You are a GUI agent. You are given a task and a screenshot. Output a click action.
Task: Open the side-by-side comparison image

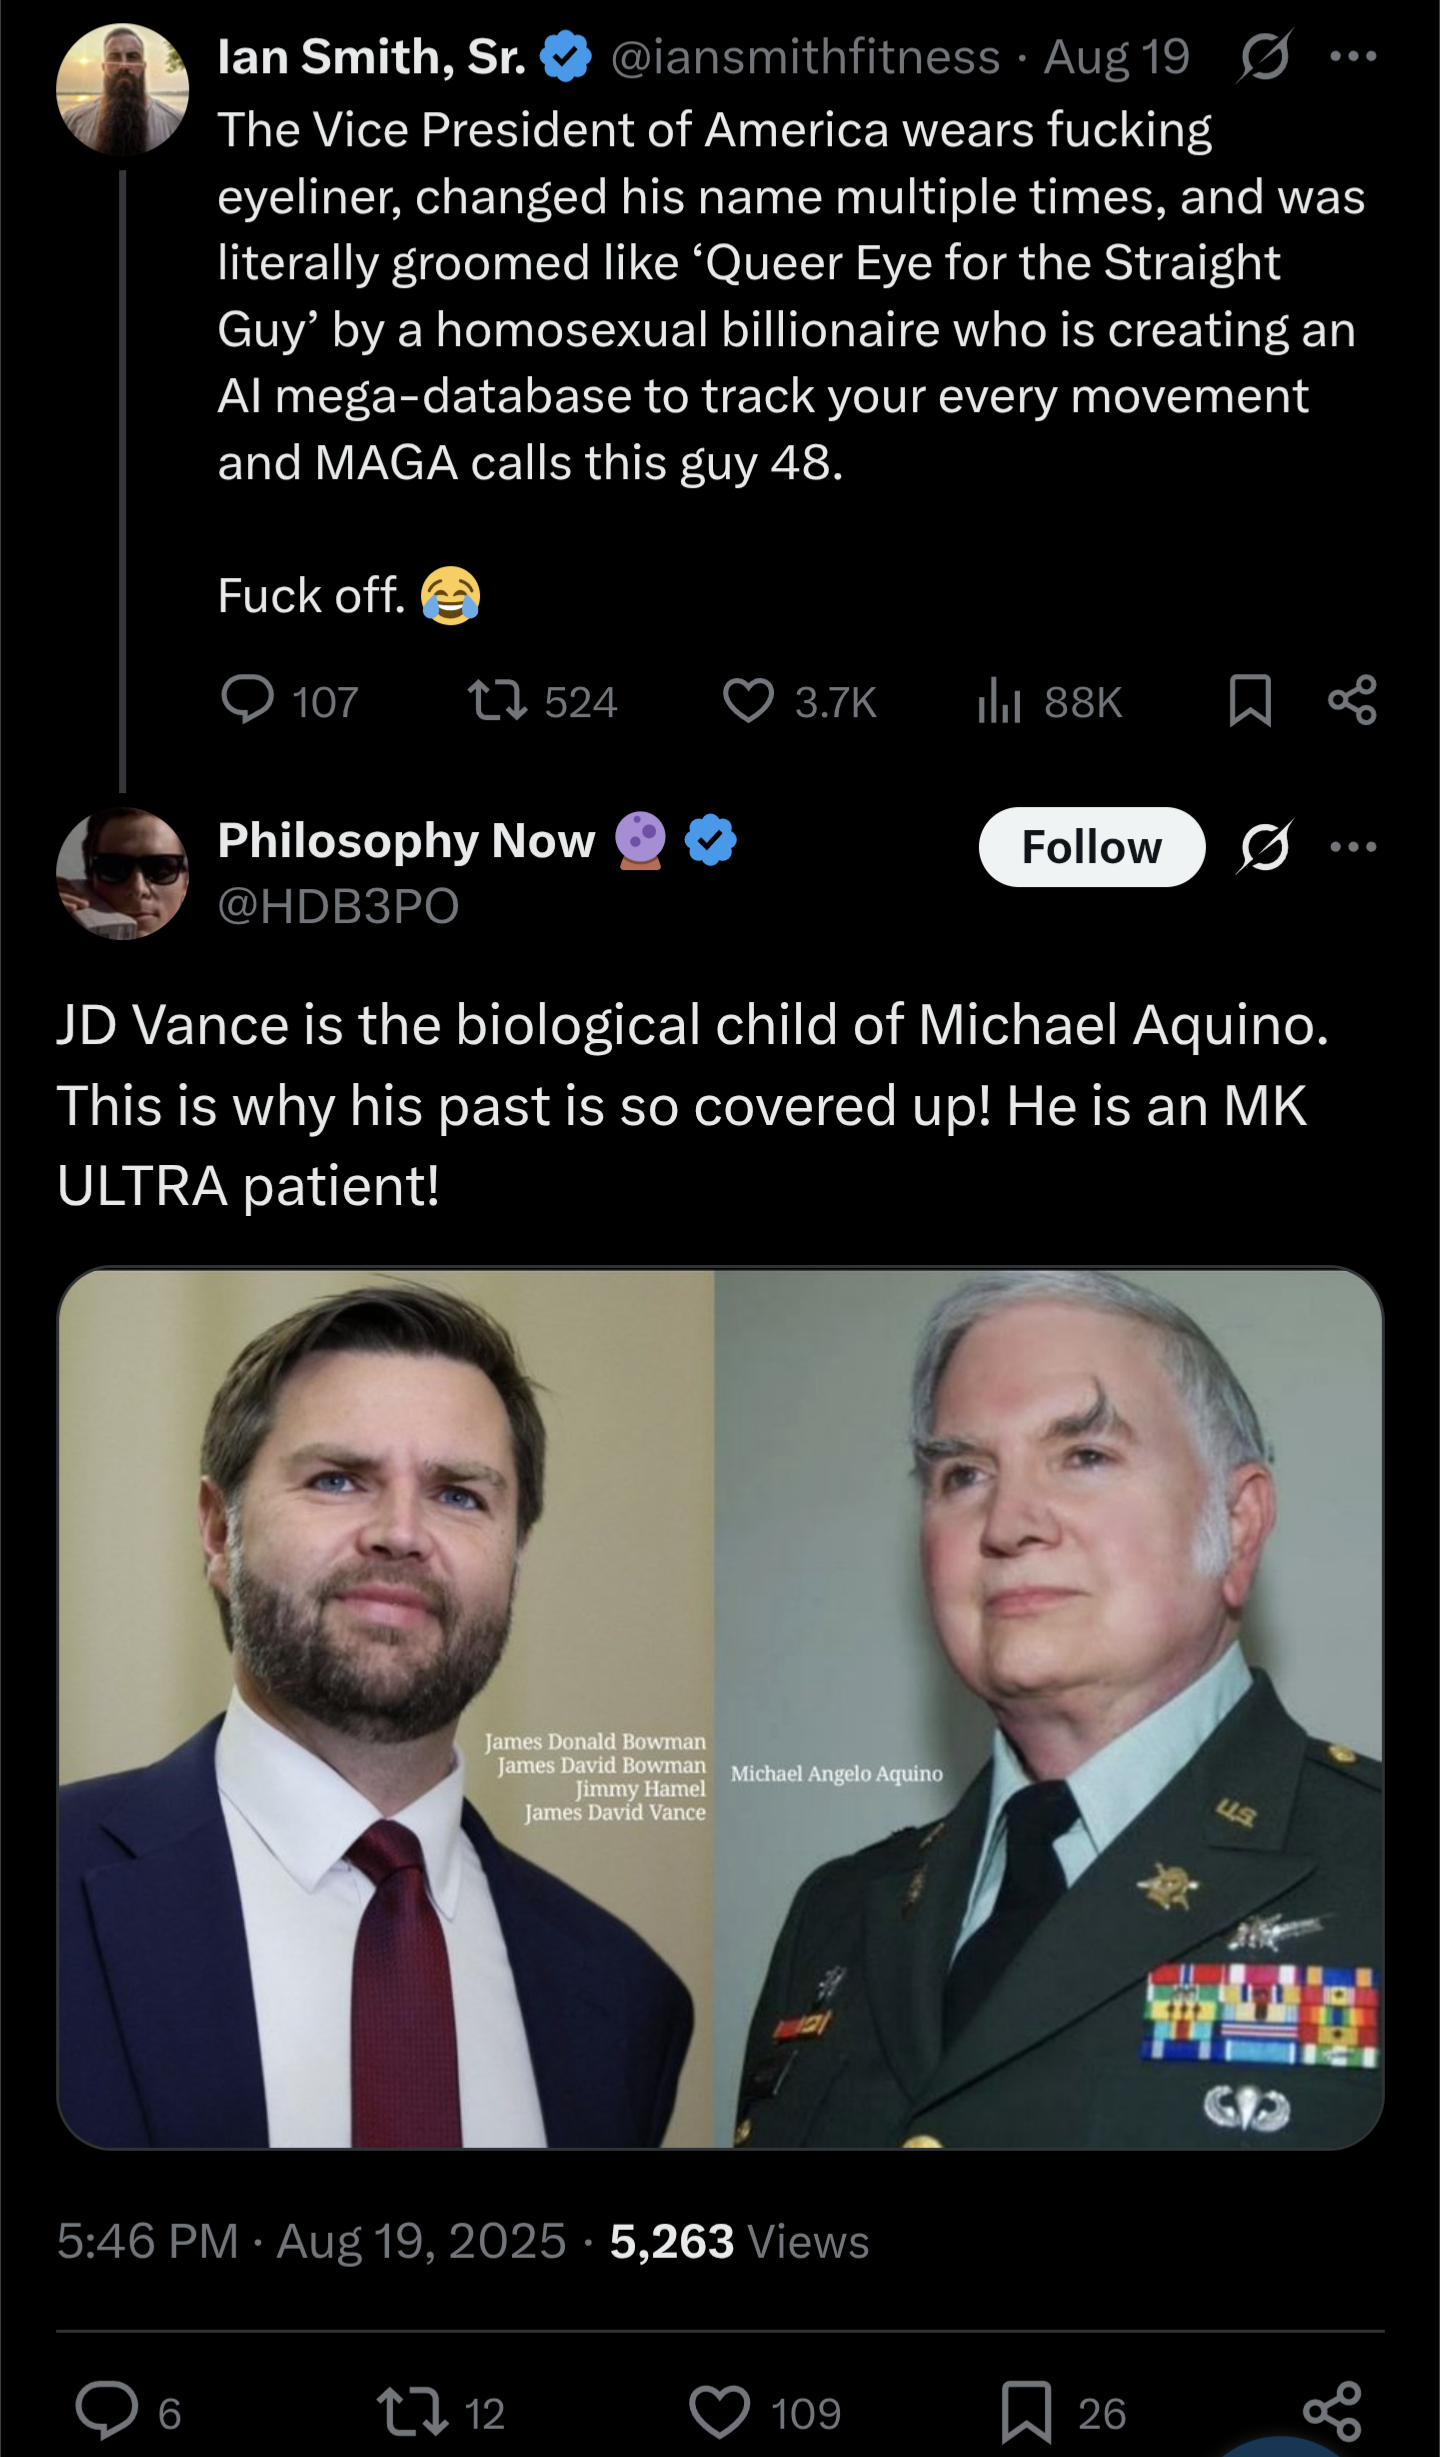coord(720,1708)
